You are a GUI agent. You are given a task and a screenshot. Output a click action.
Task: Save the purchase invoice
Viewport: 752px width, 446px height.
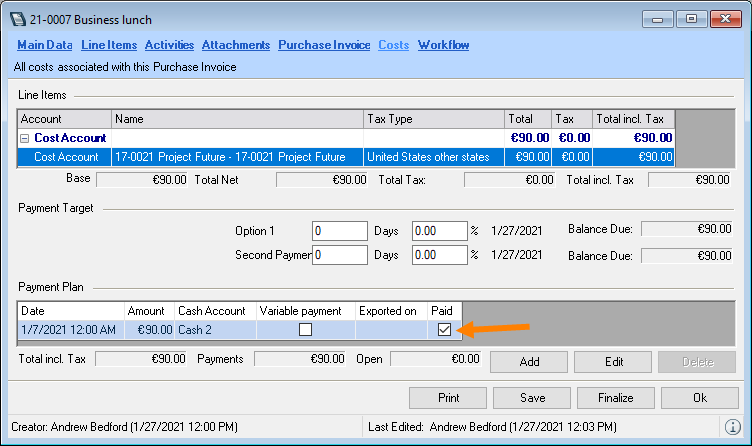[533, 397]
